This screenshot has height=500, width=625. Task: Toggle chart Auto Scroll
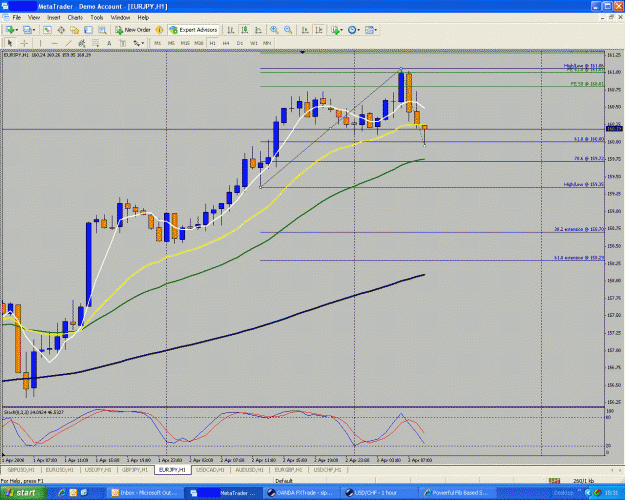click(x=305, y=30)
